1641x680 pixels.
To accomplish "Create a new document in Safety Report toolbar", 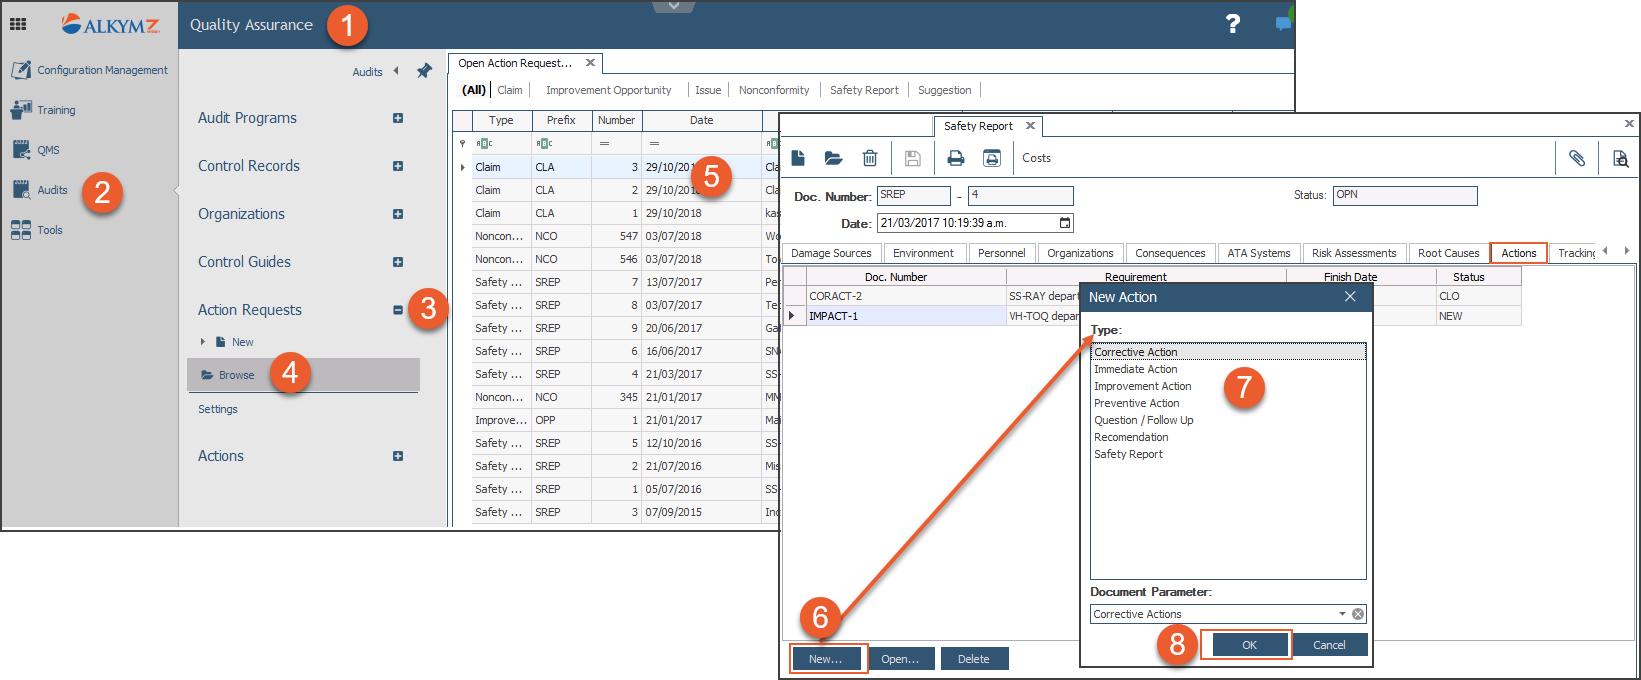I will tap(798, 158).
